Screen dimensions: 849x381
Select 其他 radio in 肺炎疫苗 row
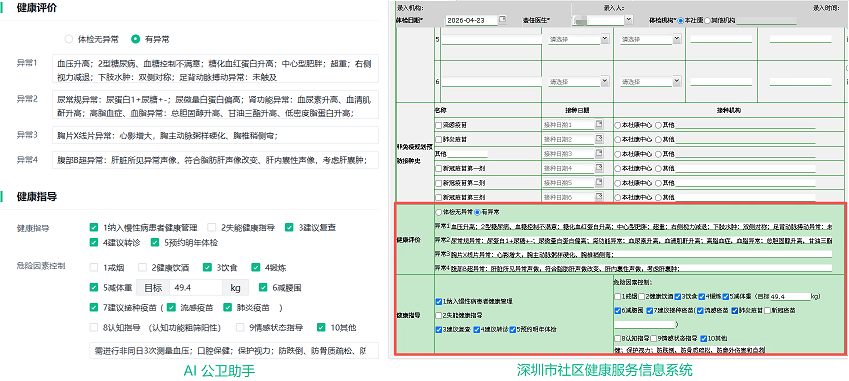(658, 140)
